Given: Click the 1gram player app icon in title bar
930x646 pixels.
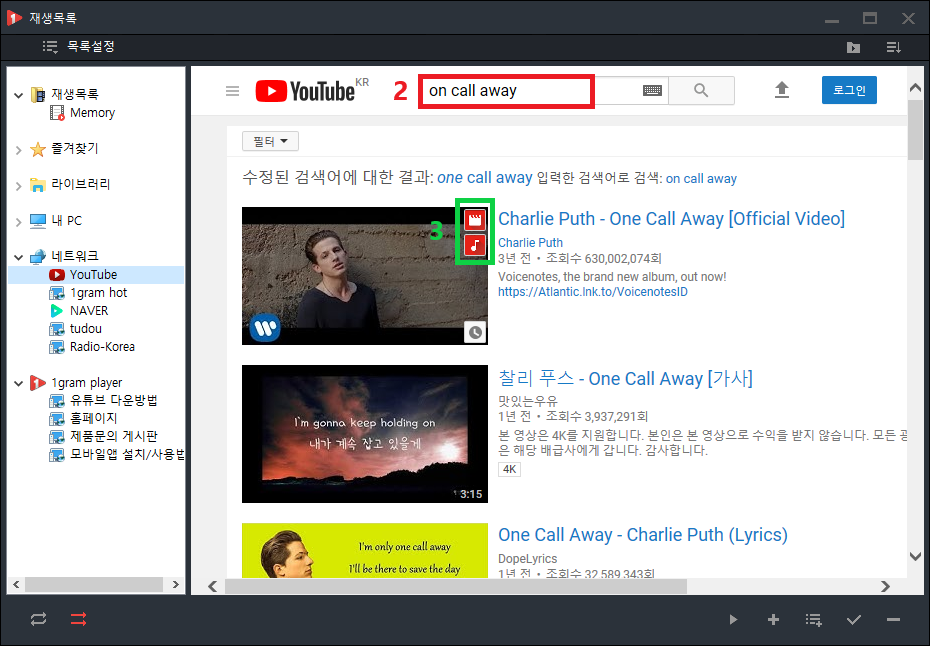Looking at the screenshot, I should click(x=14, y=18).
